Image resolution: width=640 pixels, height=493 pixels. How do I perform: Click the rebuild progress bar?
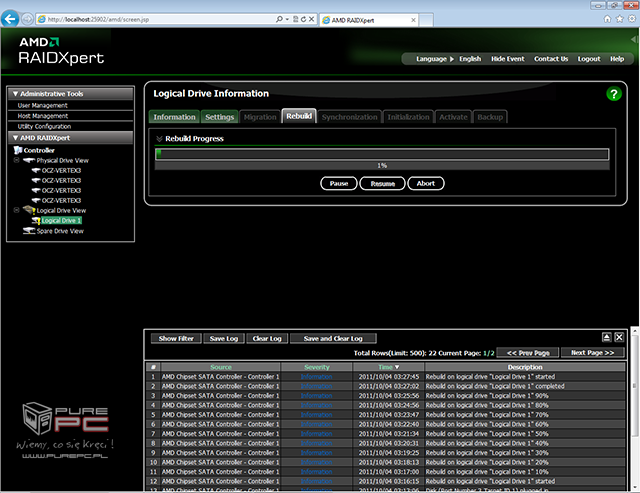coord(382,154)
